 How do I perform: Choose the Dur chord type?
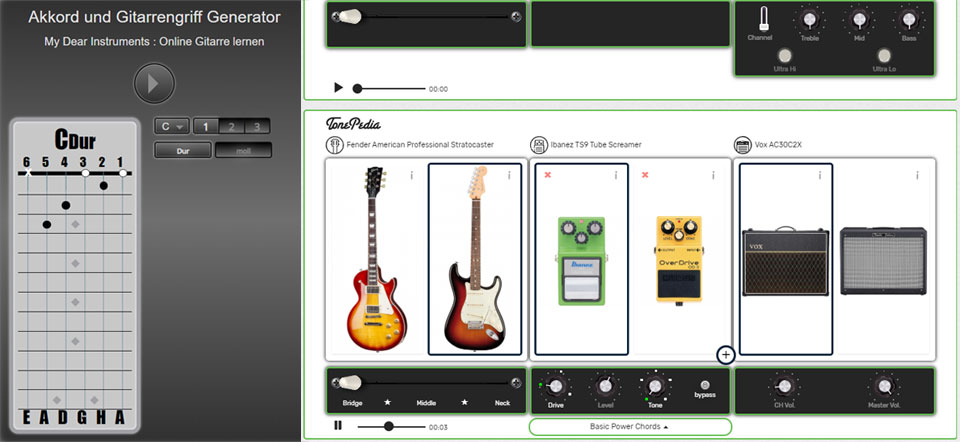pos(183,150)
